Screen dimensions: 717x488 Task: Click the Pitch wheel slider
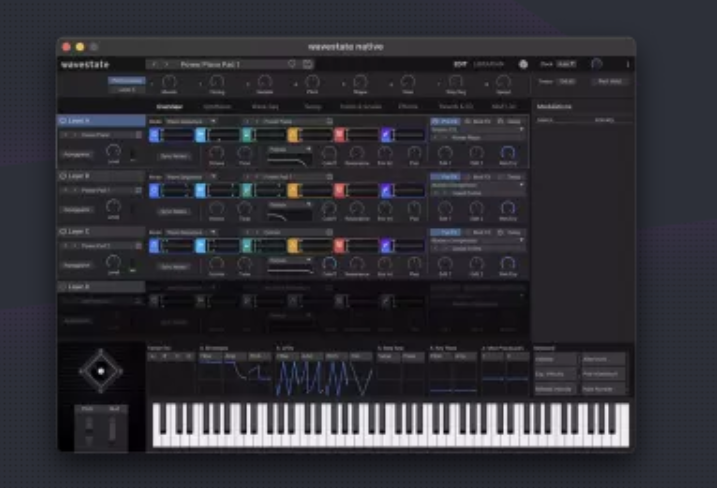(89, 430)
